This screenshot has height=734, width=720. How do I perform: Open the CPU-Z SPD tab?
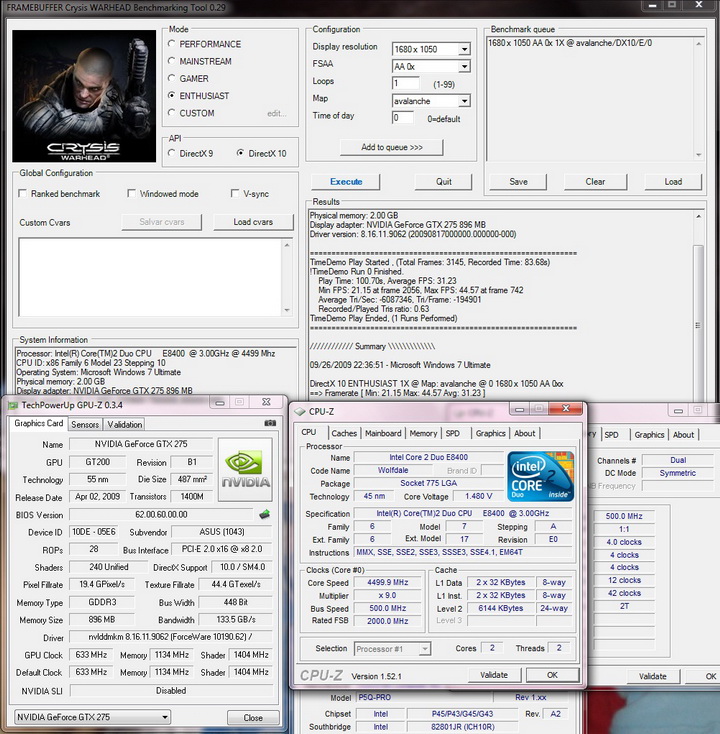click(452, 433)
